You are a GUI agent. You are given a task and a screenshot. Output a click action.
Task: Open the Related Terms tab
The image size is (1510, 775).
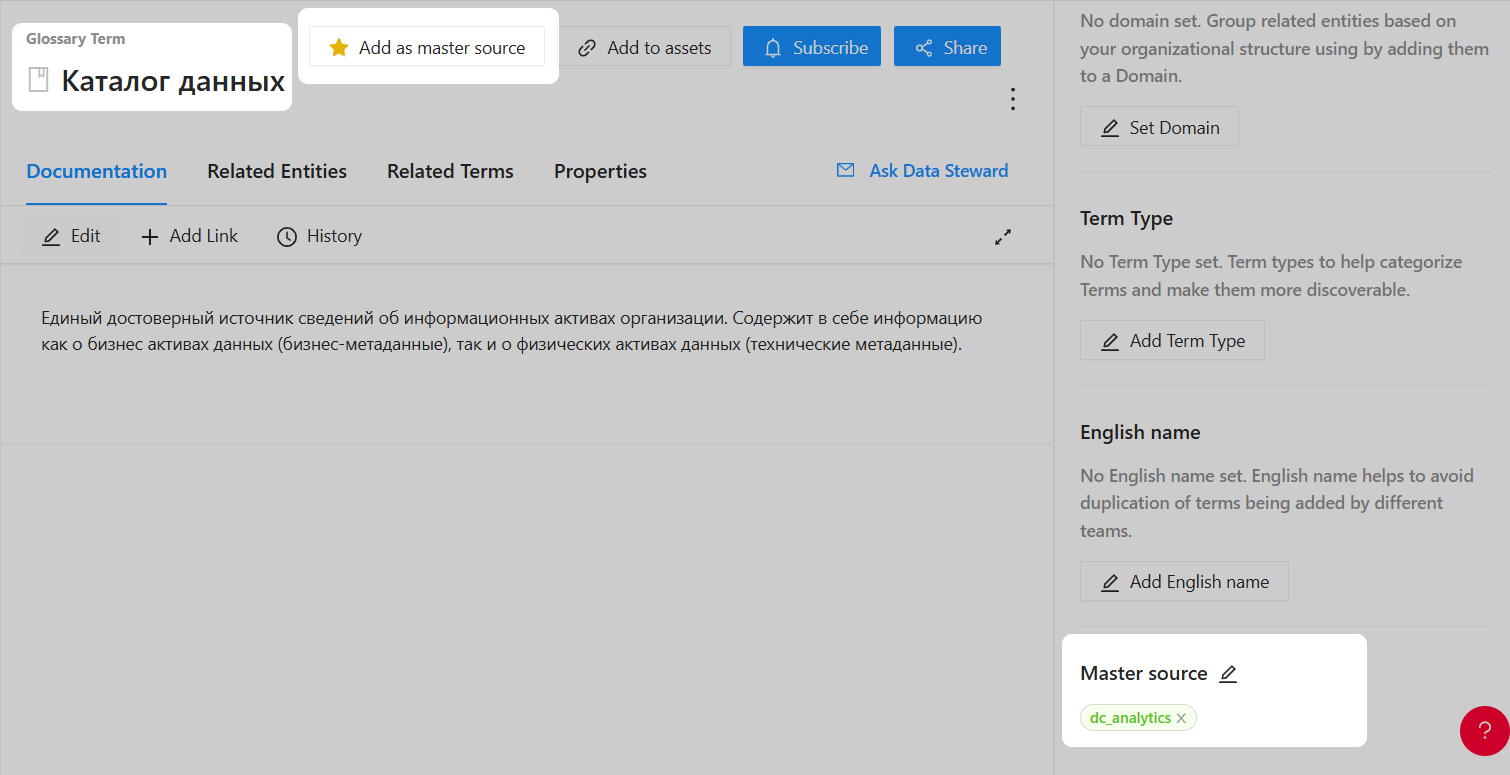tap(450, 171)
